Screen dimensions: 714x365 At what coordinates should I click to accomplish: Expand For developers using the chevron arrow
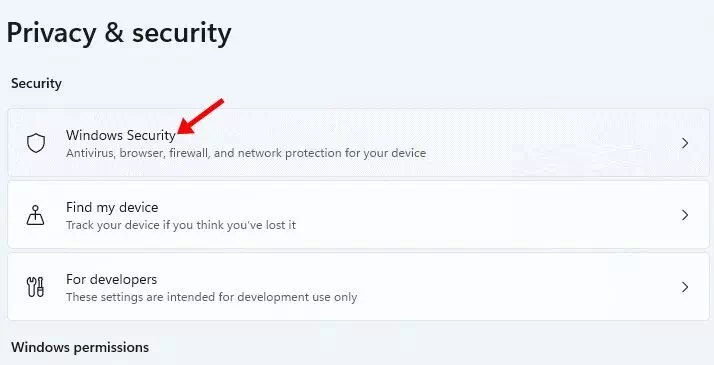coord(685,287)
